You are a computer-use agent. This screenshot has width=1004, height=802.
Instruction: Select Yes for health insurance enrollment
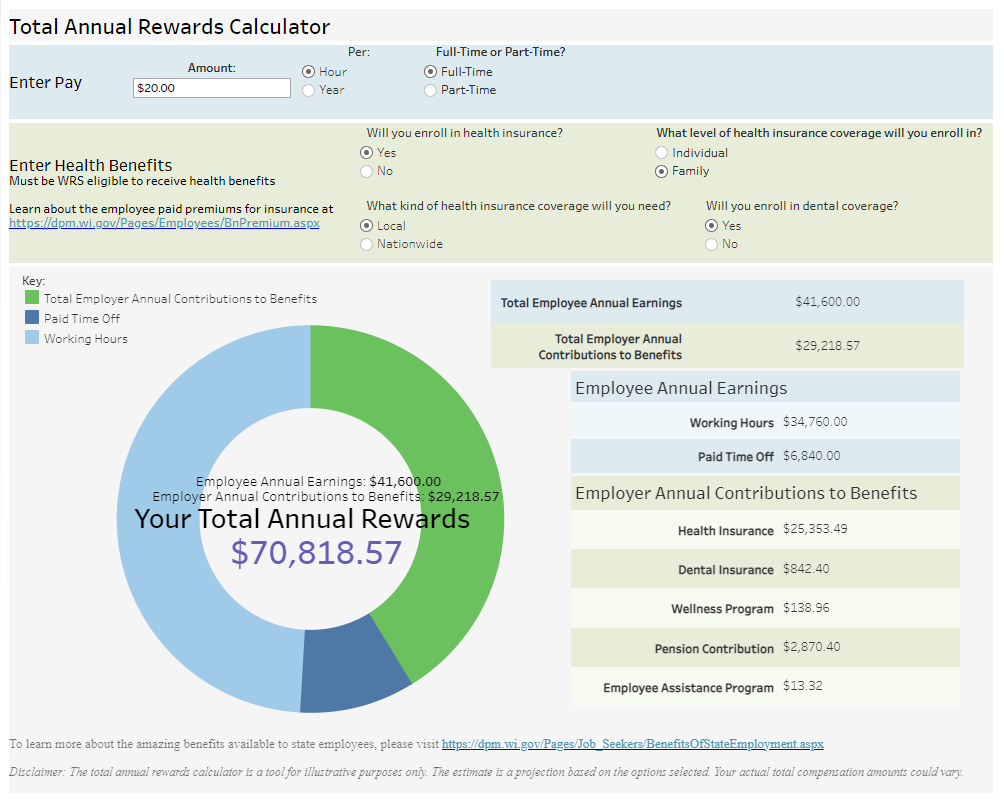coord(367,153)
